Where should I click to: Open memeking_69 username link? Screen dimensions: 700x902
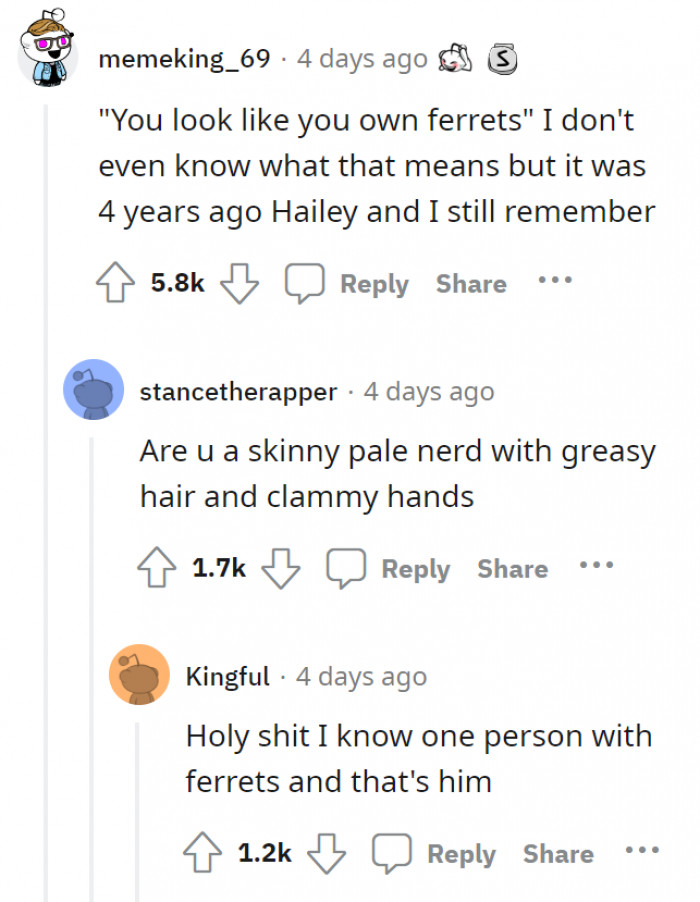185,59
